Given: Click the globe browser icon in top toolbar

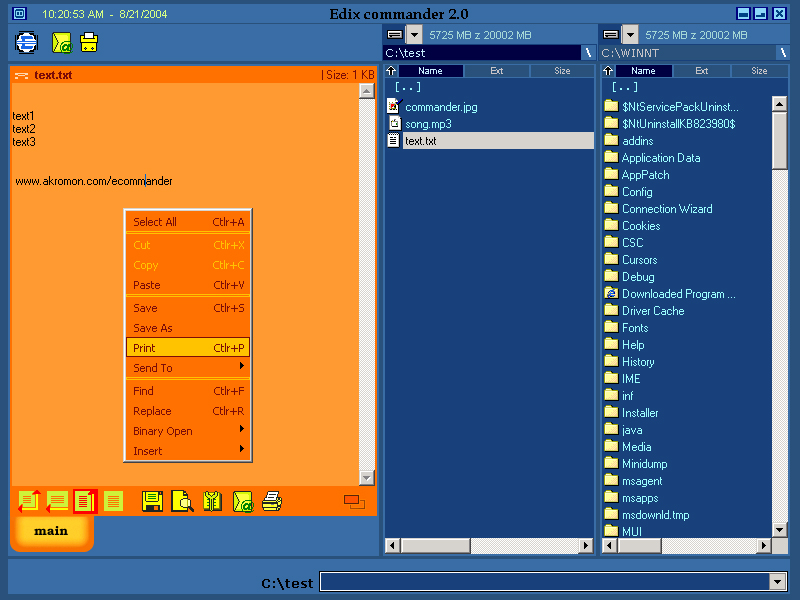Looking at the screenshot, I should 27,42.
